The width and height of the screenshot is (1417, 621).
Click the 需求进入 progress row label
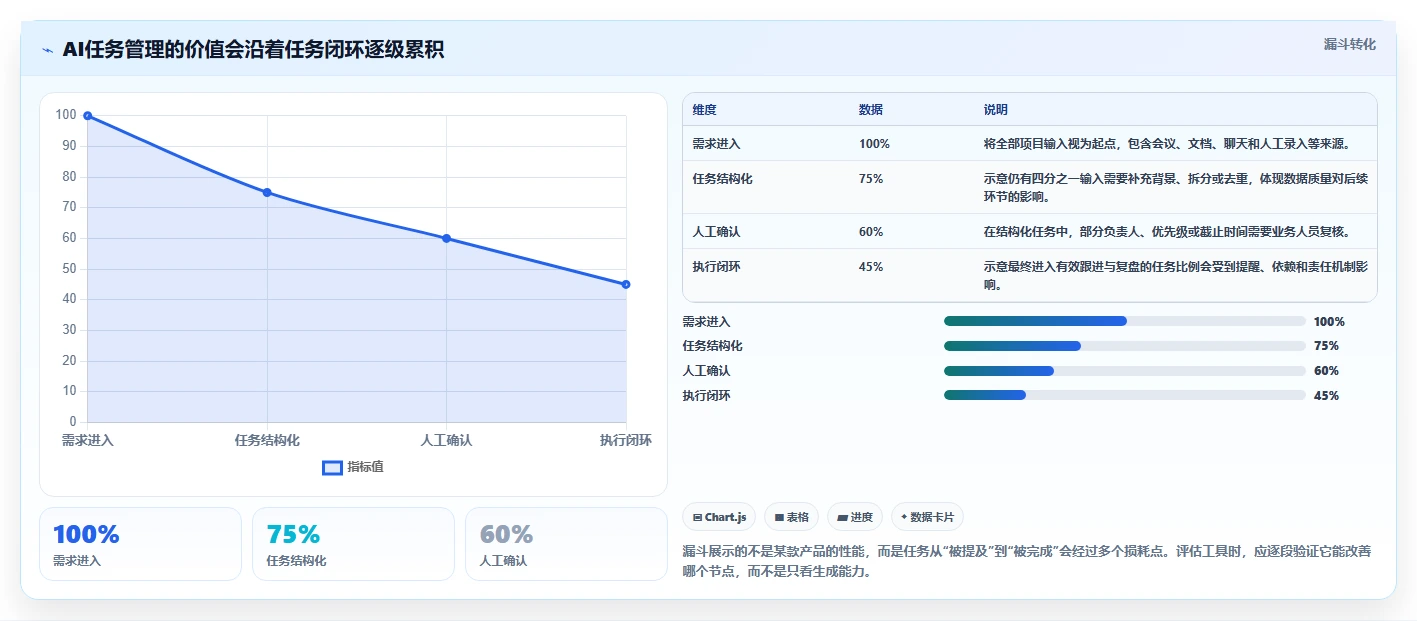(706, 322)
